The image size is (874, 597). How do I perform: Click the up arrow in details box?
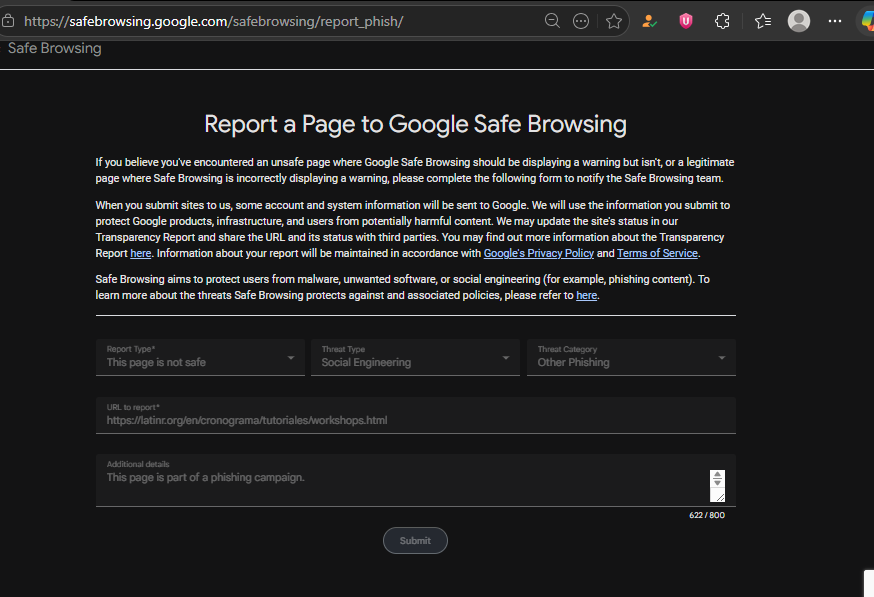pos(717,474)
